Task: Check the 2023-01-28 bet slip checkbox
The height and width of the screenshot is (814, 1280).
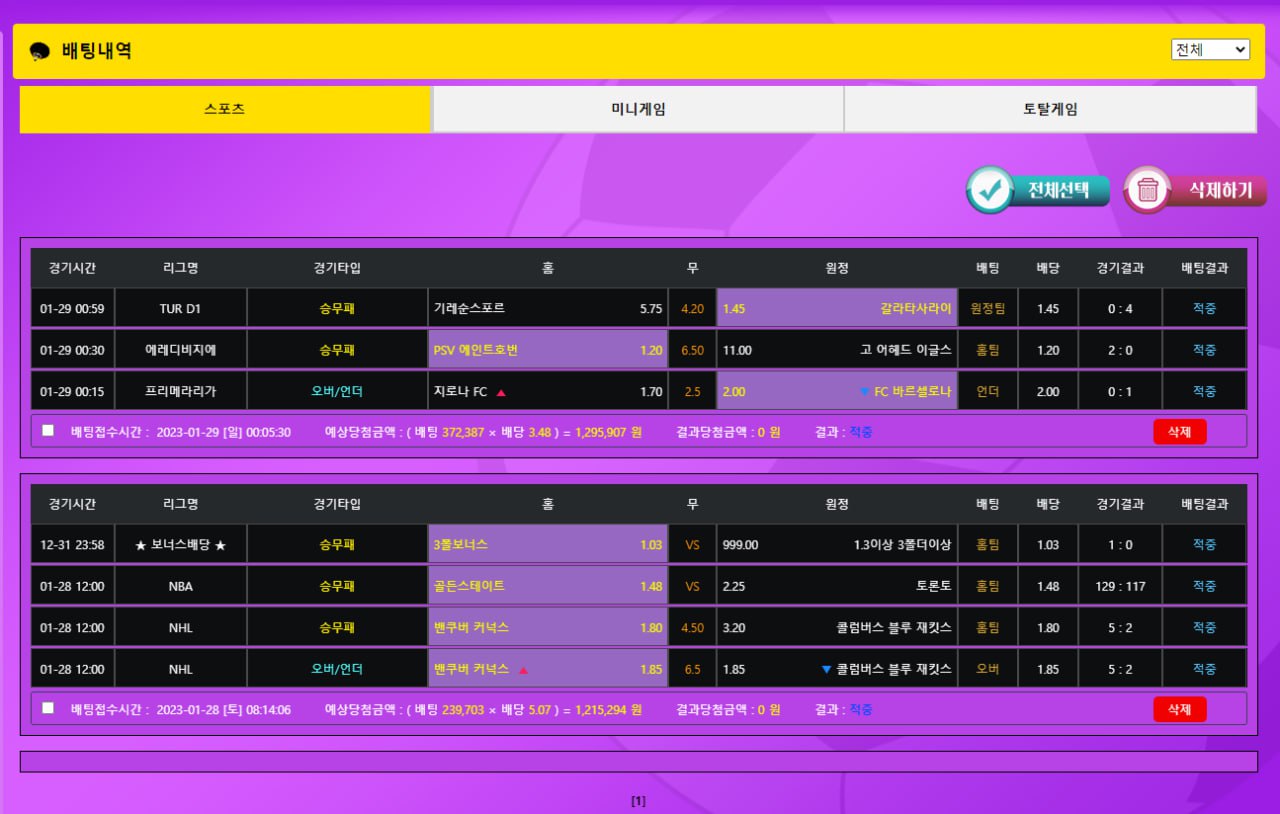Action: (48, 708)
